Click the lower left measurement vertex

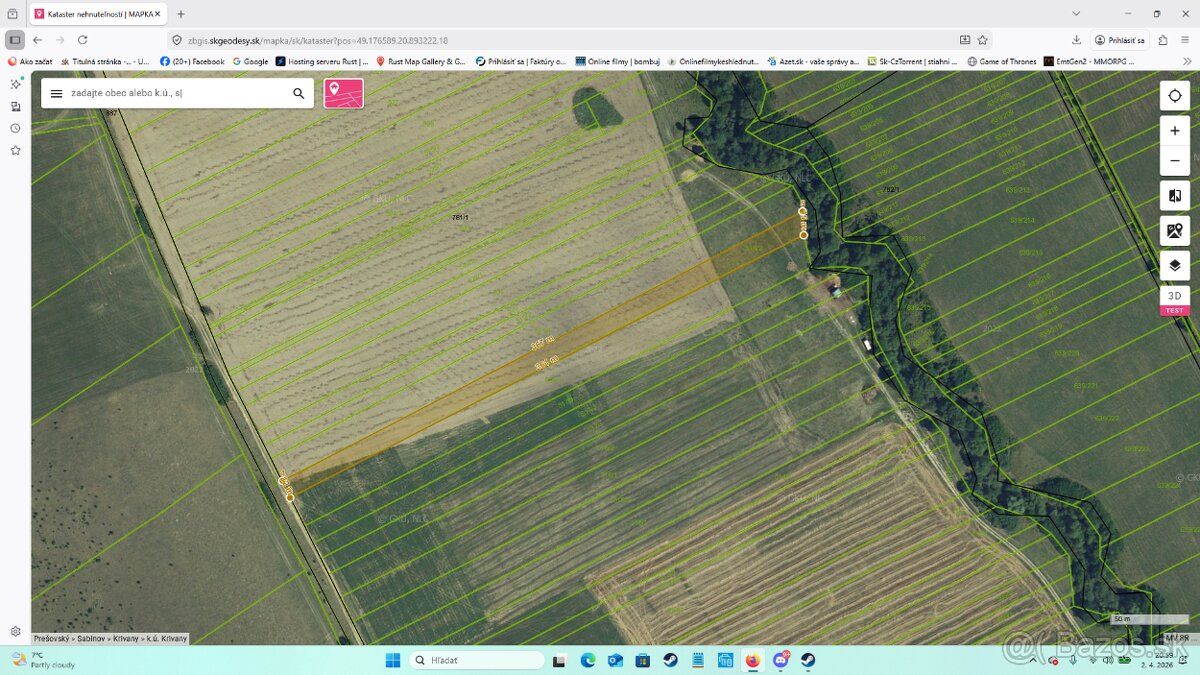tap(290, 497)
